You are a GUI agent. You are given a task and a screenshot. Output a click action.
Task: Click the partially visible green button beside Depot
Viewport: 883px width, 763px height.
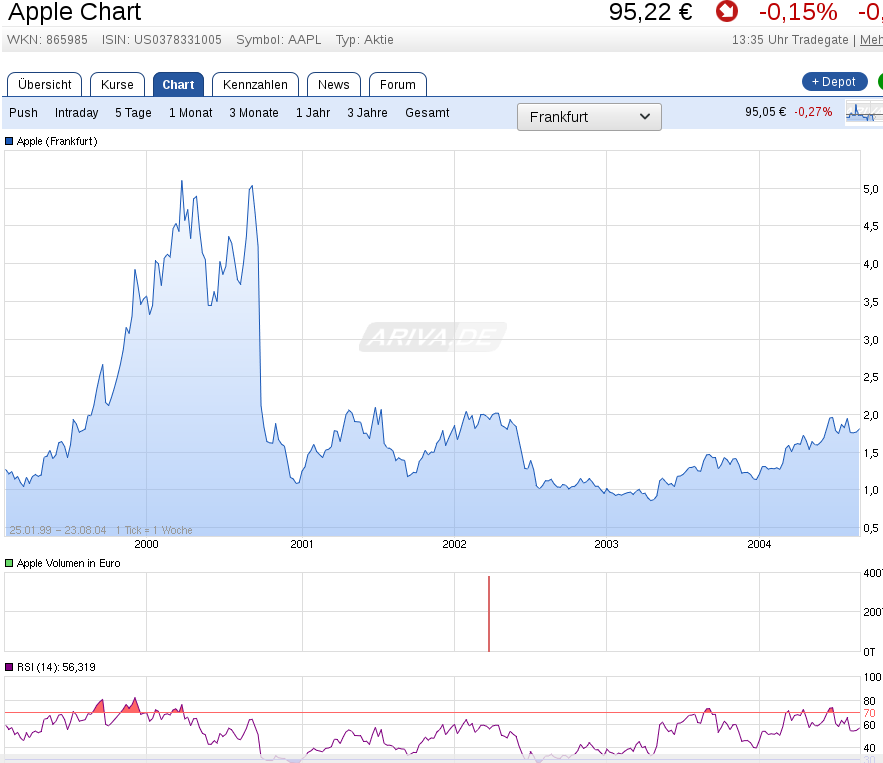(x=879, y=81)
